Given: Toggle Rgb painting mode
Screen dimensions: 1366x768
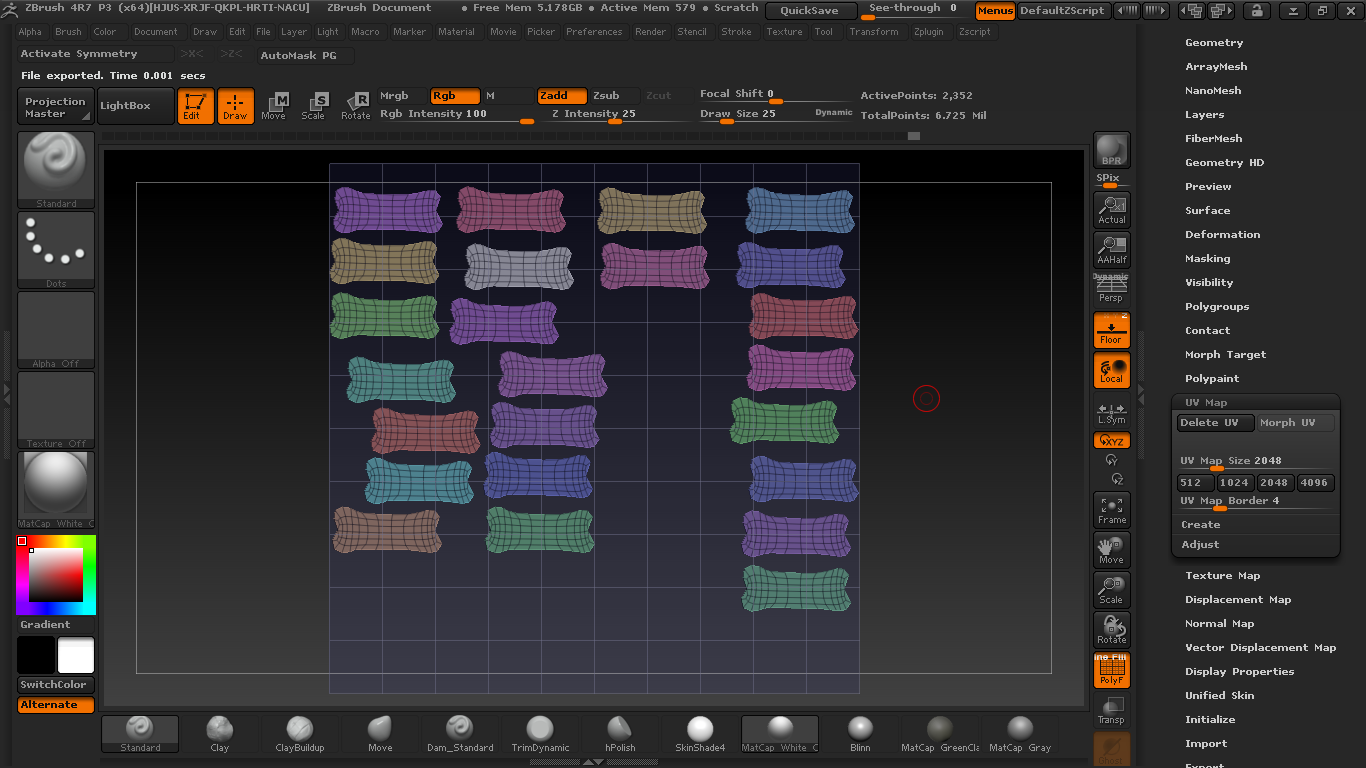Looking at the screenshot, I should click(454, 96).
